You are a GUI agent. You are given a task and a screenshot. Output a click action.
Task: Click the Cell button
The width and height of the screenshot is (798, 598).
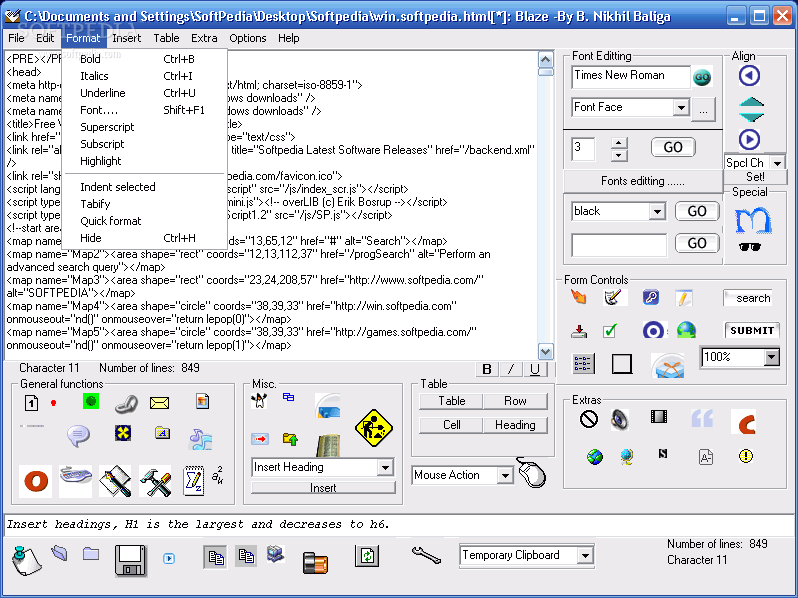pyautogui.click(x=451, y=425)
